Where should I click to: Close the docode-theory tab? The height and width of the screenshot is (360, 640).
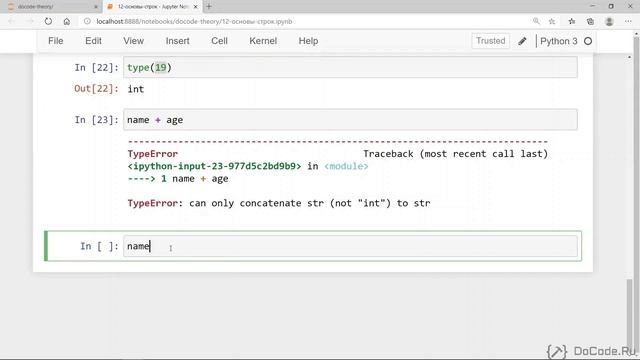(x=96, y=7)
